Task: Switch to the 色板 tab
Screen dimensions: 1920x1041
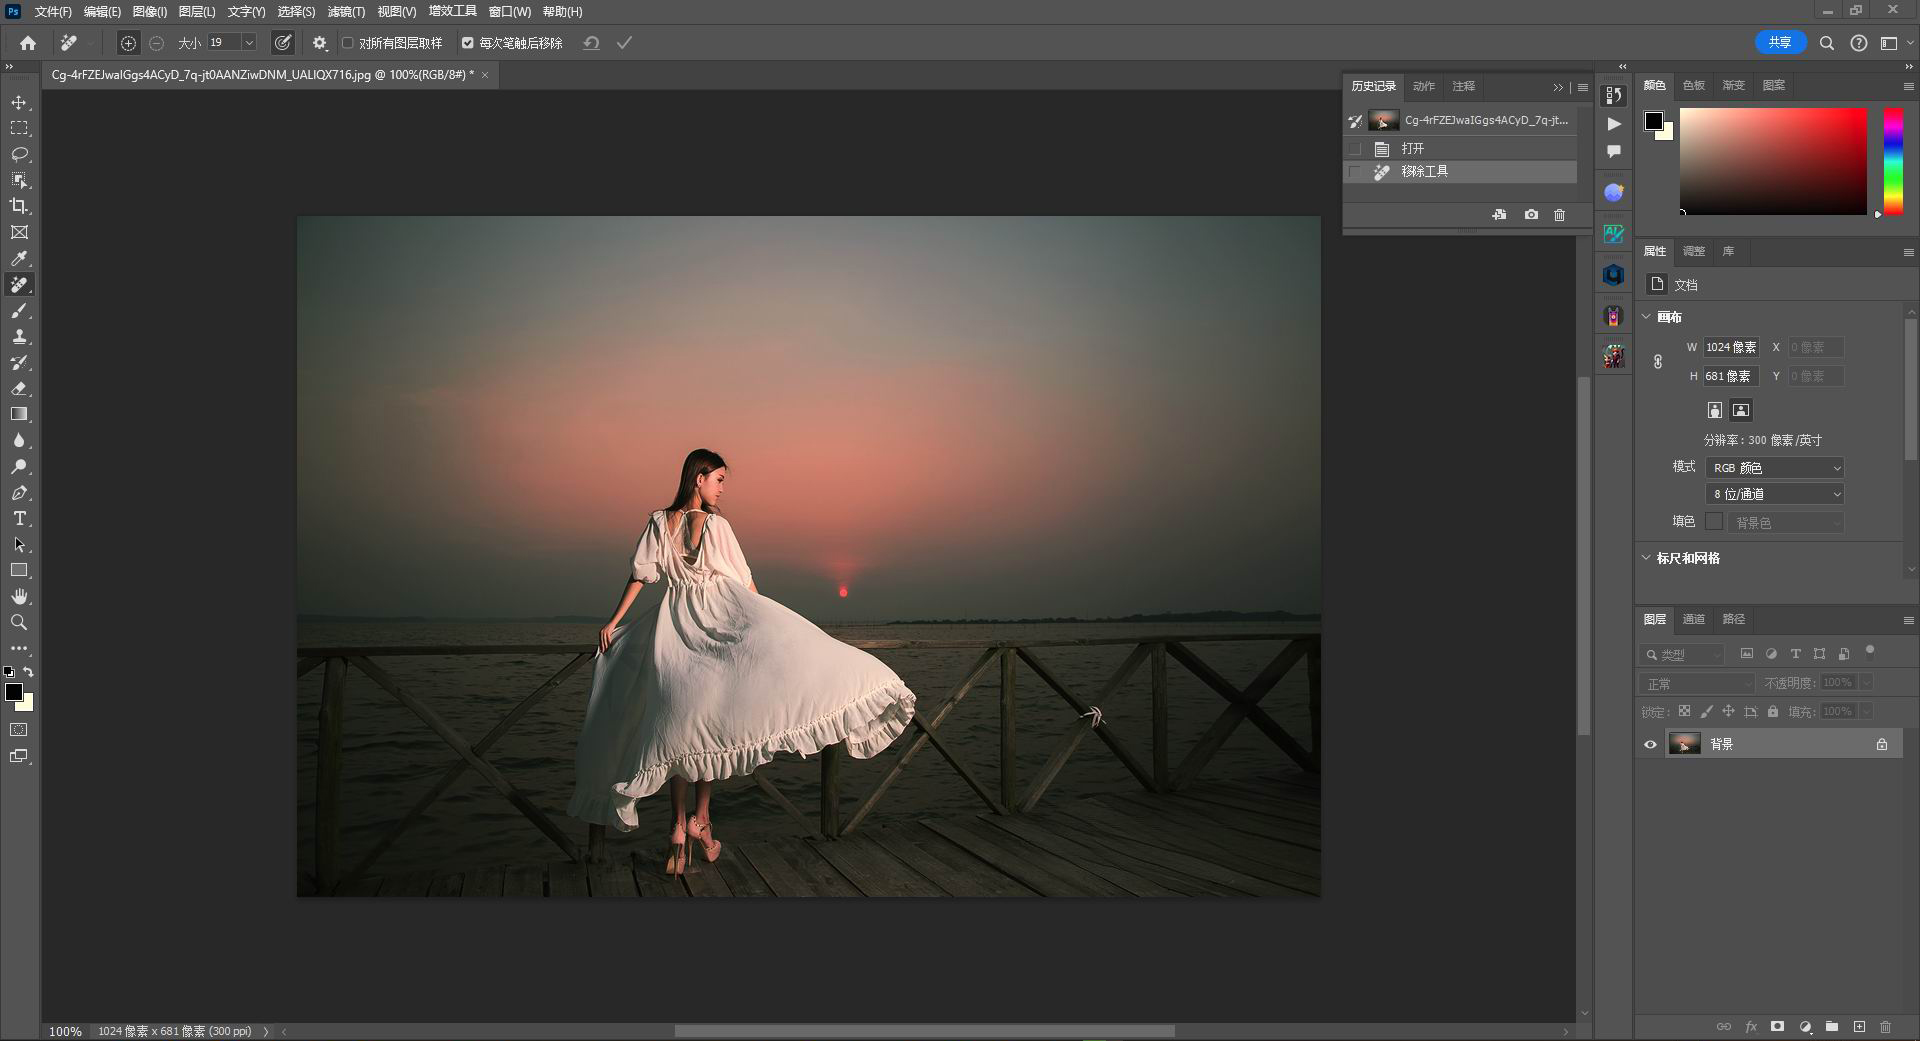Action: 1693,85
